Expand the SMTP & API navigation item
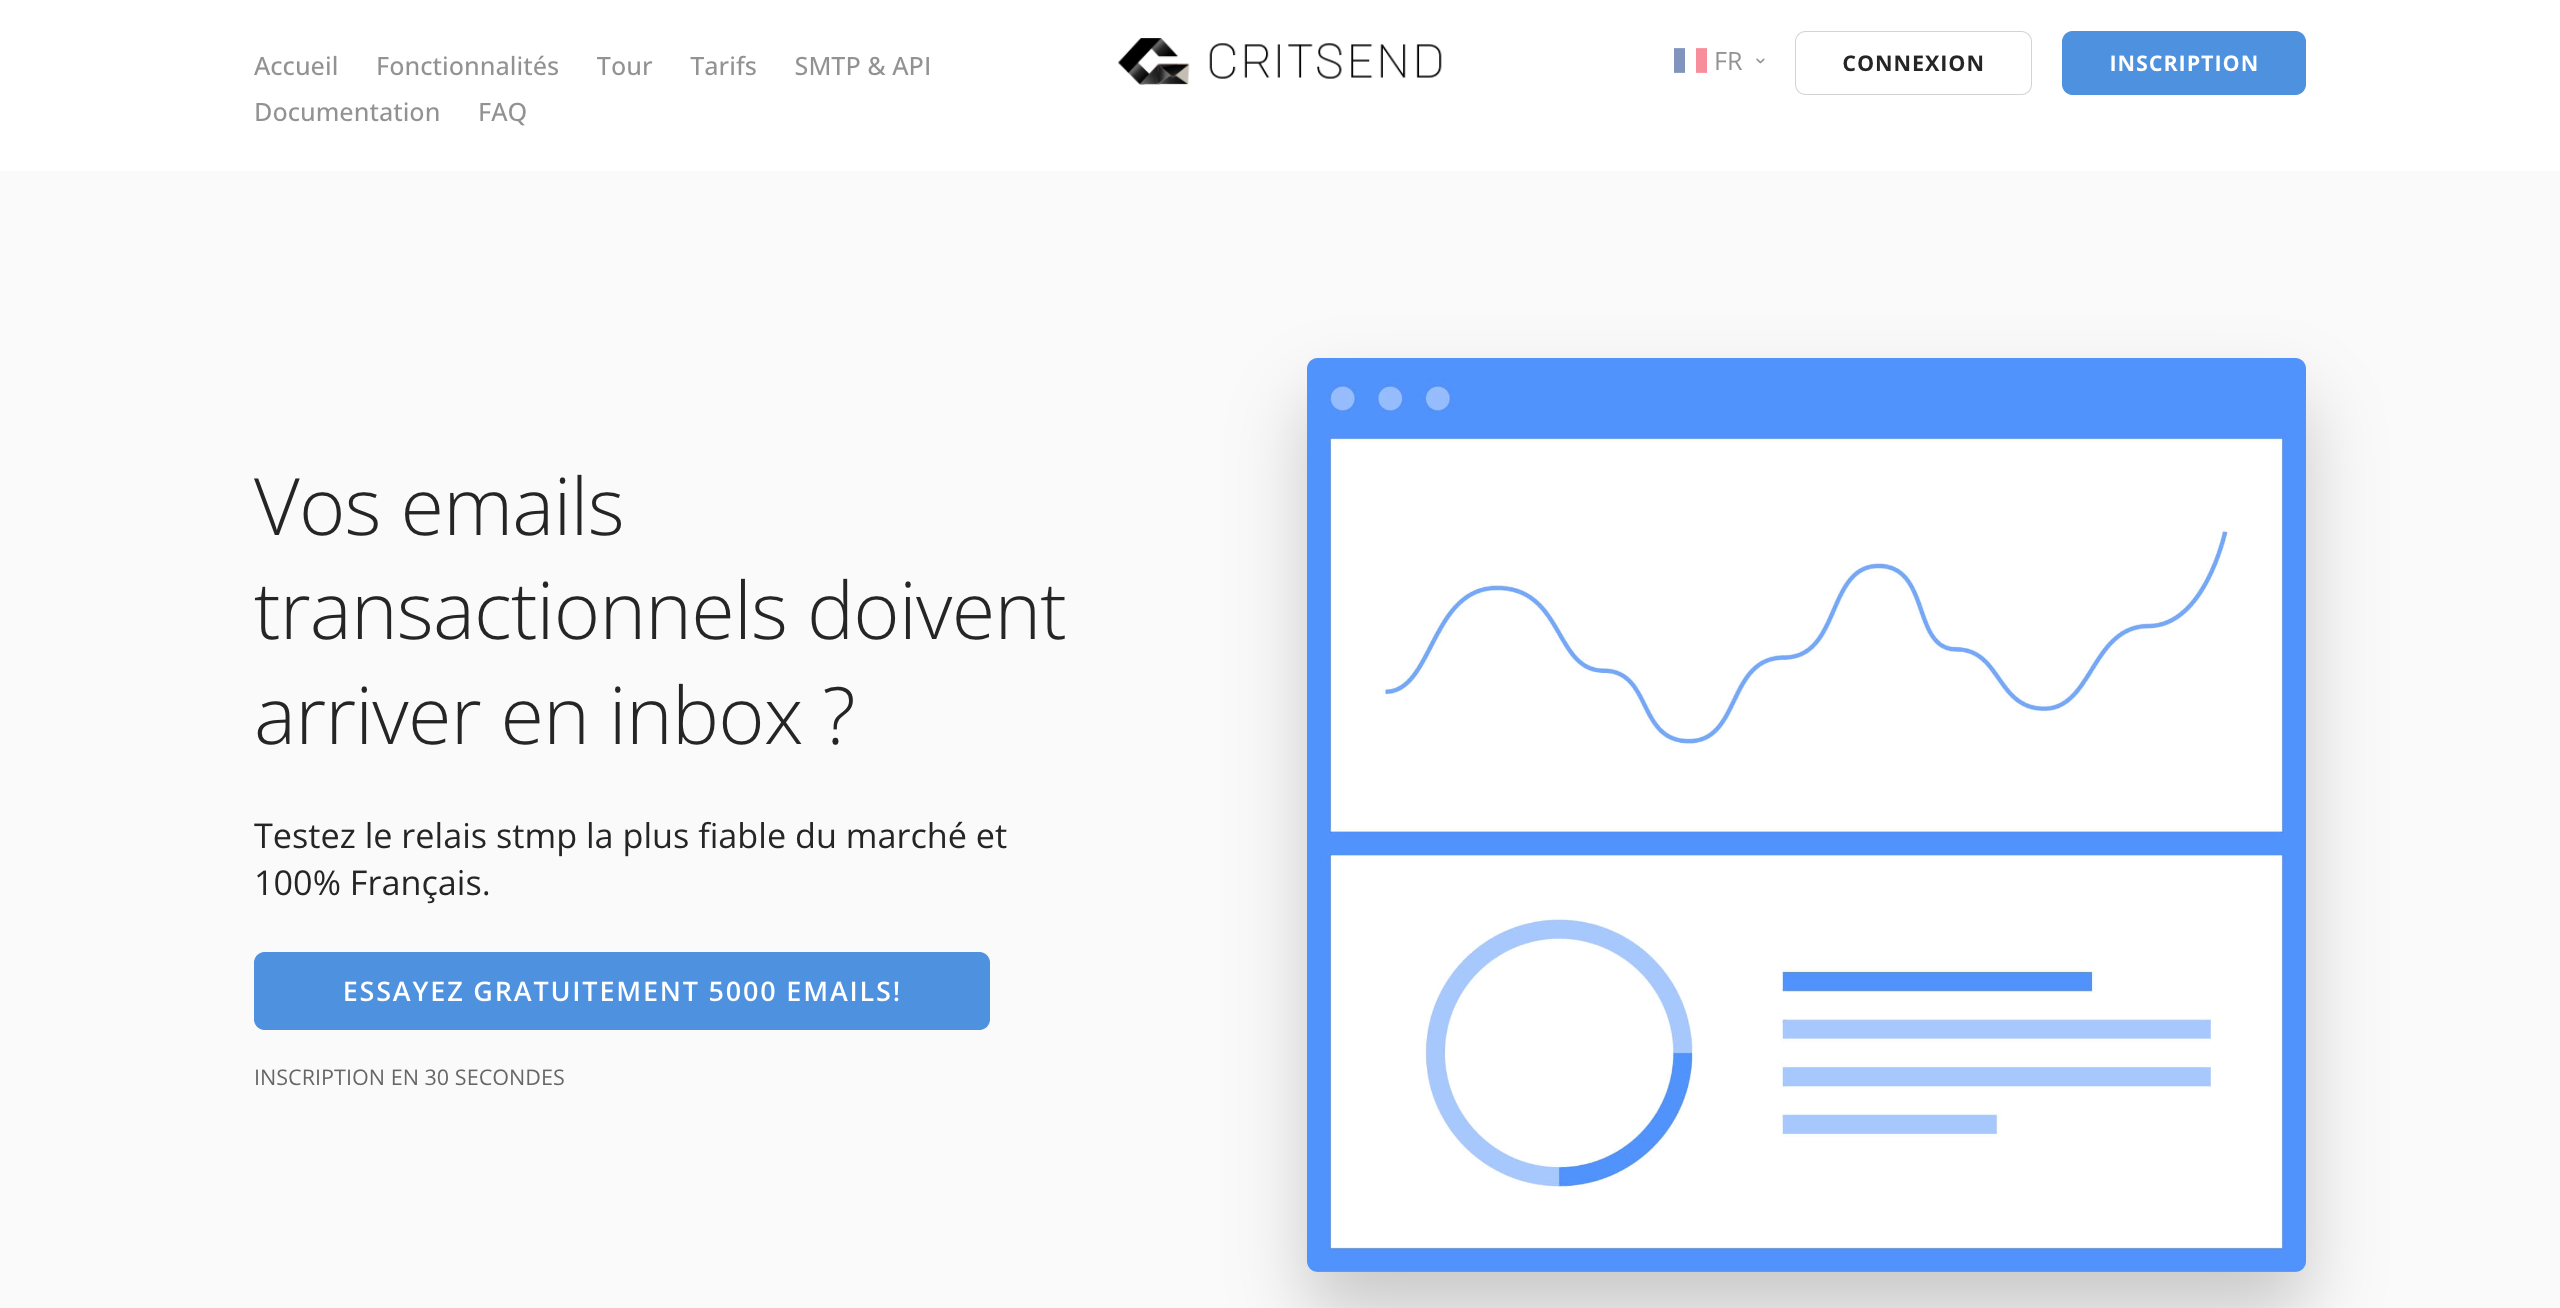2560x1308 pixels. pyautogui.click(x=861, y=65)
